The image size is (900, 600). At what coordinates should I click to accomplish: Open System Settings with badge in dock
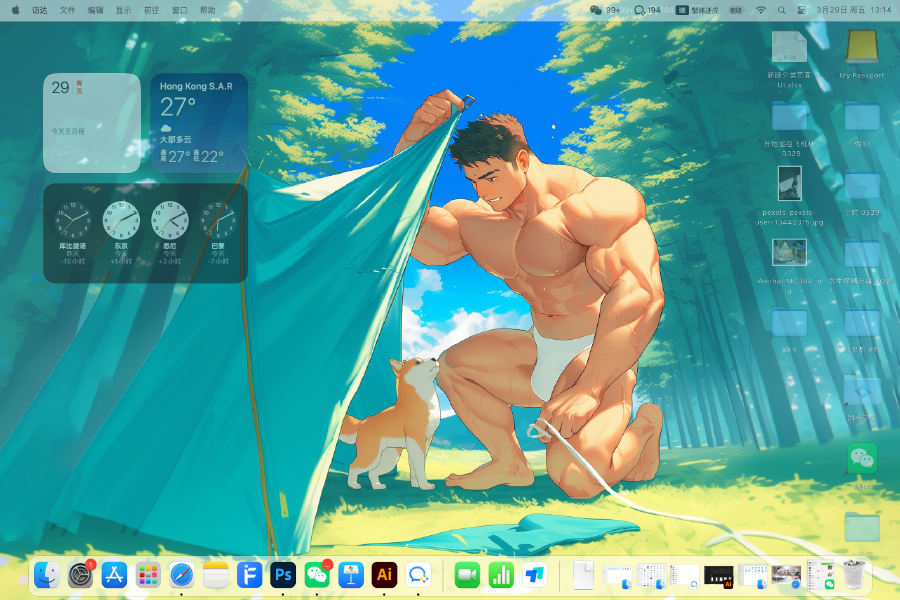80,575
